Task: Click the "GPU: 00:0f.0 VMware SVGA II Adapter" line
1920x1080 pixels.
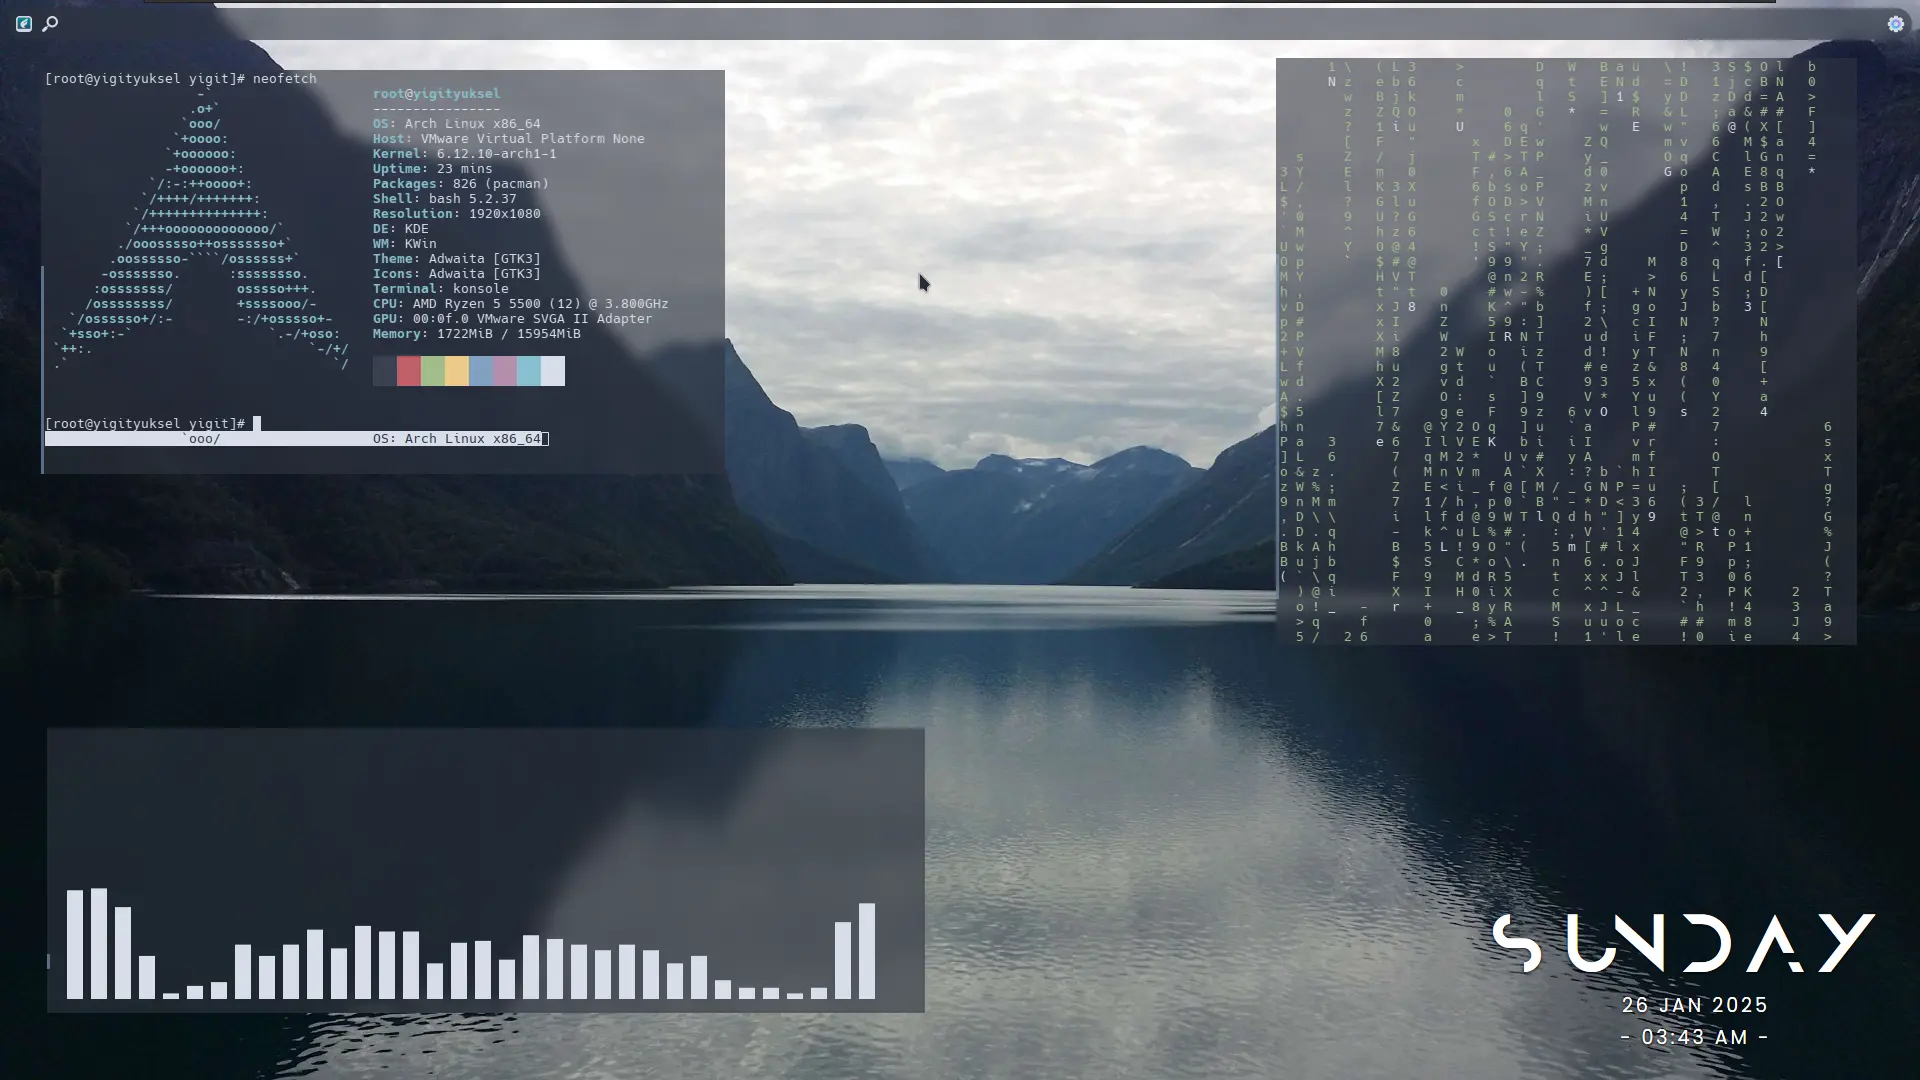Action: (513, 319)
